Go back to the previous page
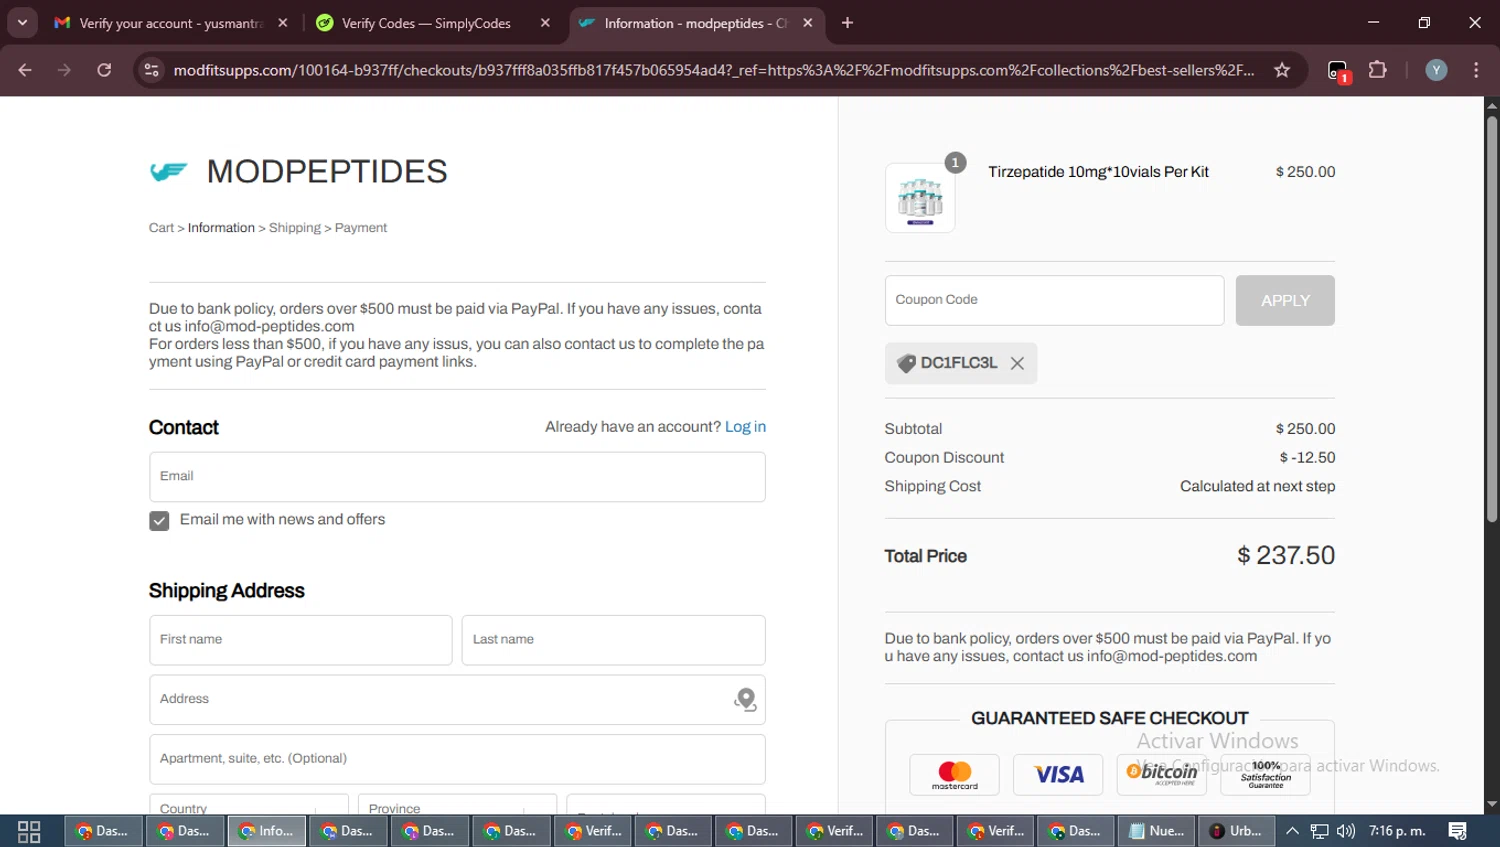This screenshot has width=1500, height=847. click(x=25, y=70)
